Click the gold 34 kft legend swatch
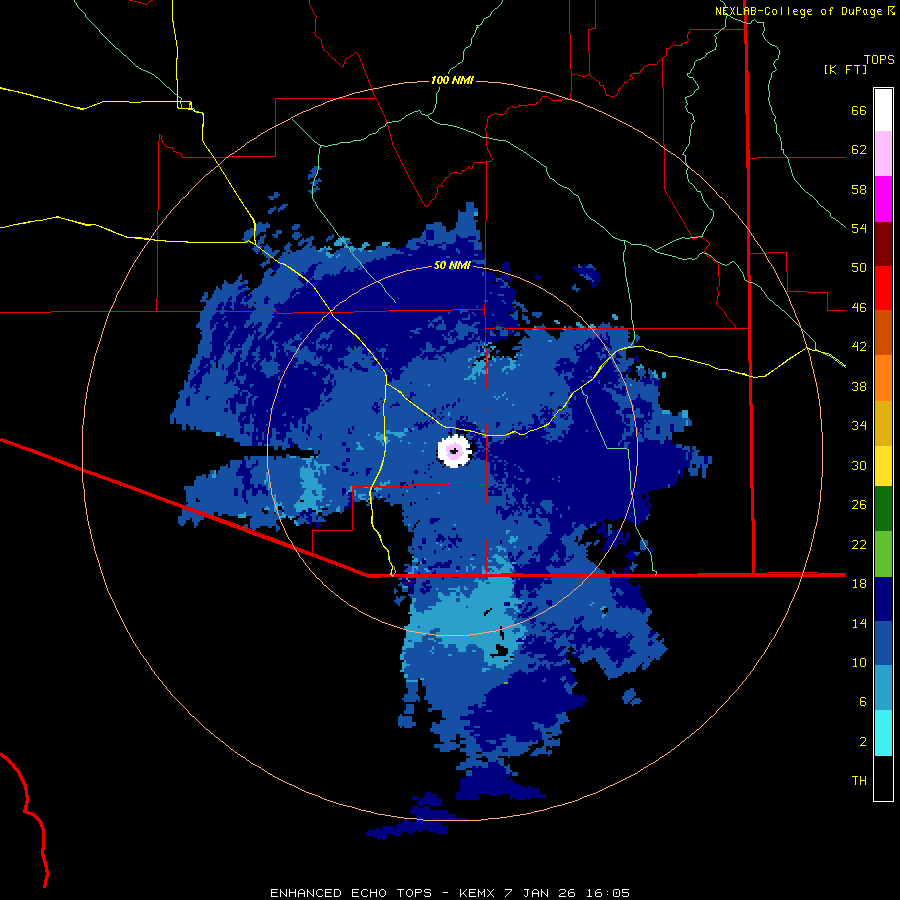Image resolution: width=900 pixels, height=900 pixels. pos(883,423)
